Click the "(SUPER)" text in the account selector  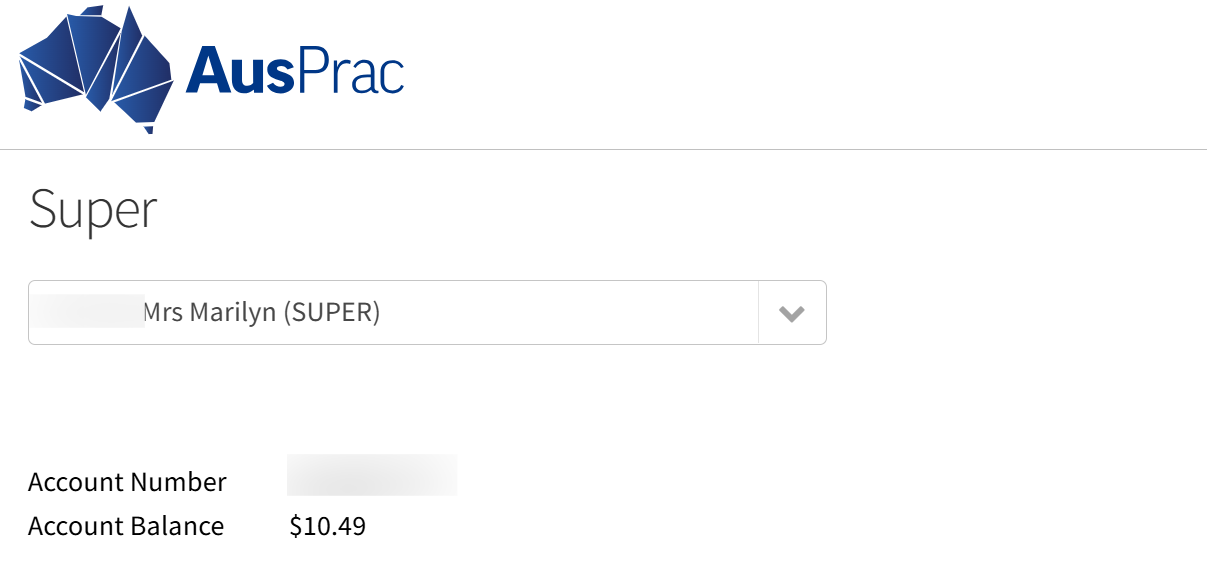pos(331,313)
